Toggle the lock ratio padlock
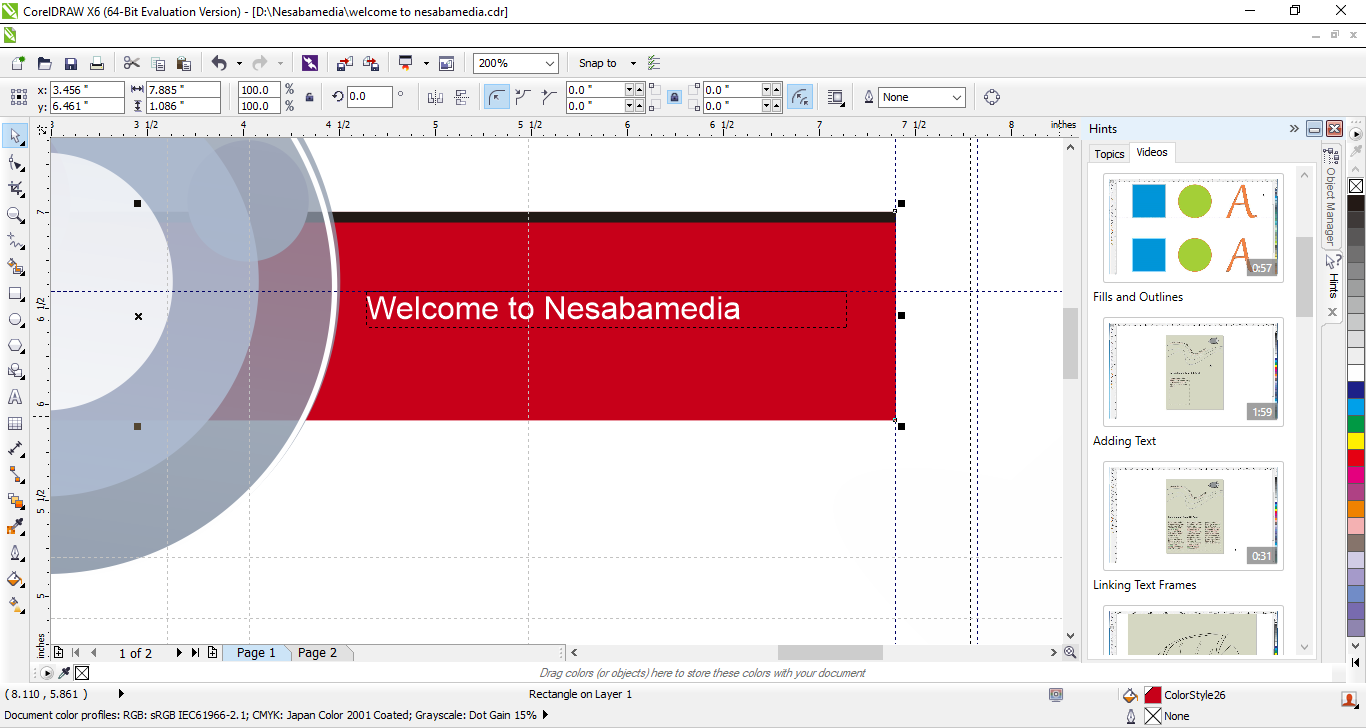This screenshot has width=1366, height=728. (309, 97)
